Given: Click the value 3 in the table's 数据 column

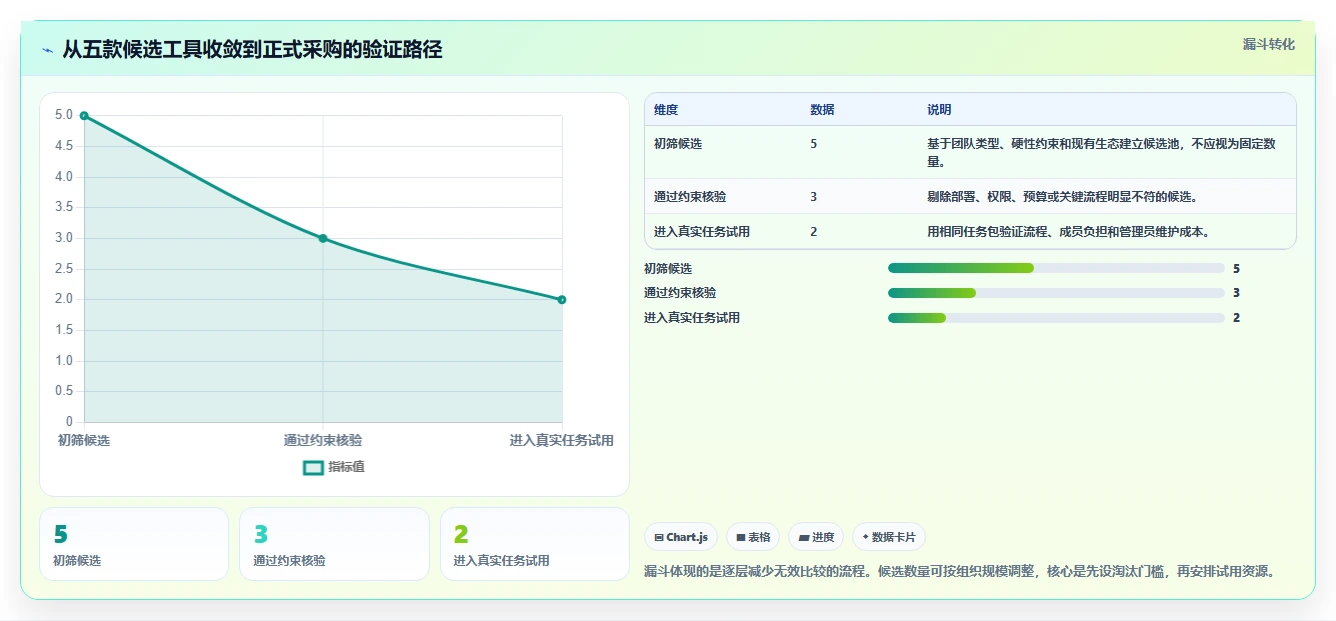Looking at the screenshot, I should [x=814, y=197].
